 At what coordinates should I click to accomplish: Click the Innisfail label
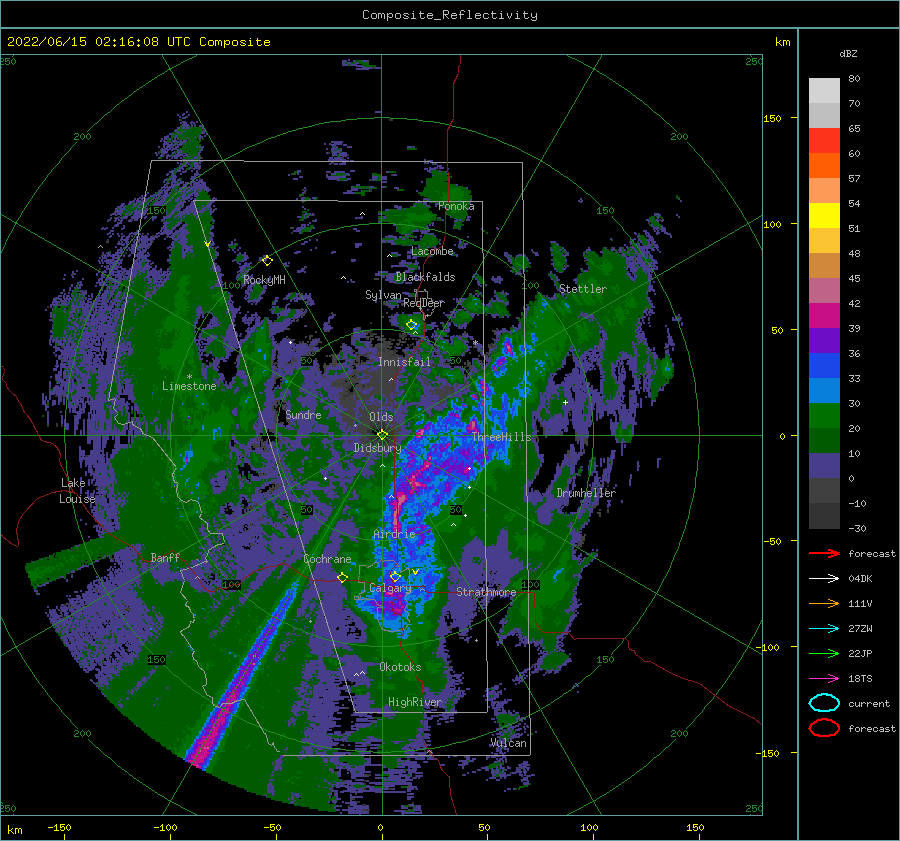[x=404, y=362]
